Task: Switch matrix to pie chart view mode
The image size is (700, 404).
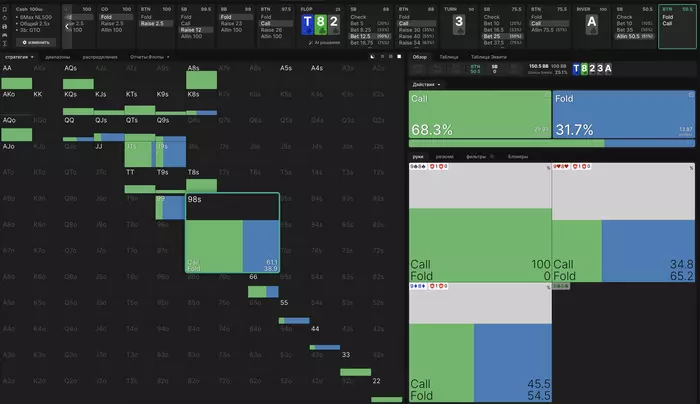Action: click(372, 57)
